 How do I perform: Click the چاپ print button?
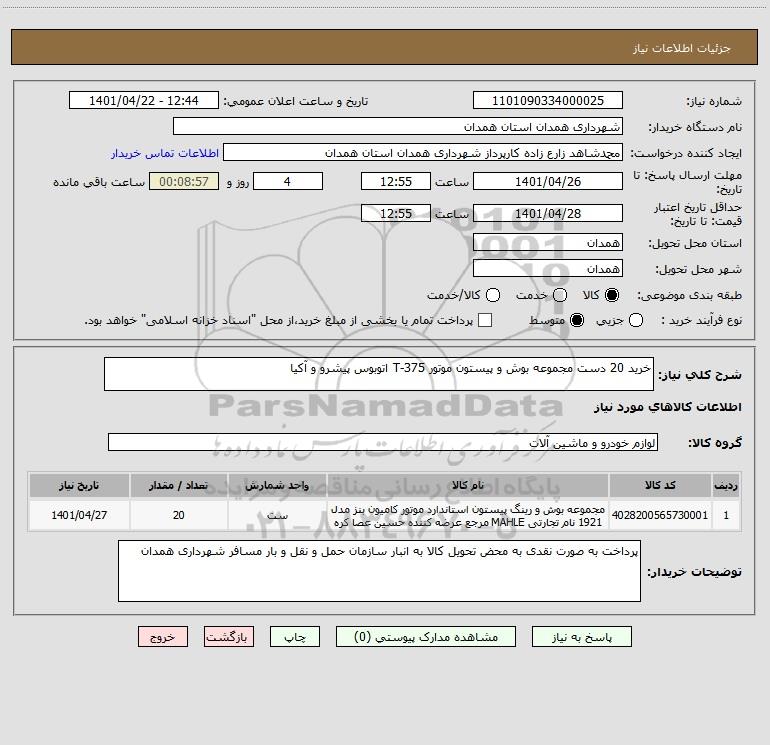click(295, 636)
